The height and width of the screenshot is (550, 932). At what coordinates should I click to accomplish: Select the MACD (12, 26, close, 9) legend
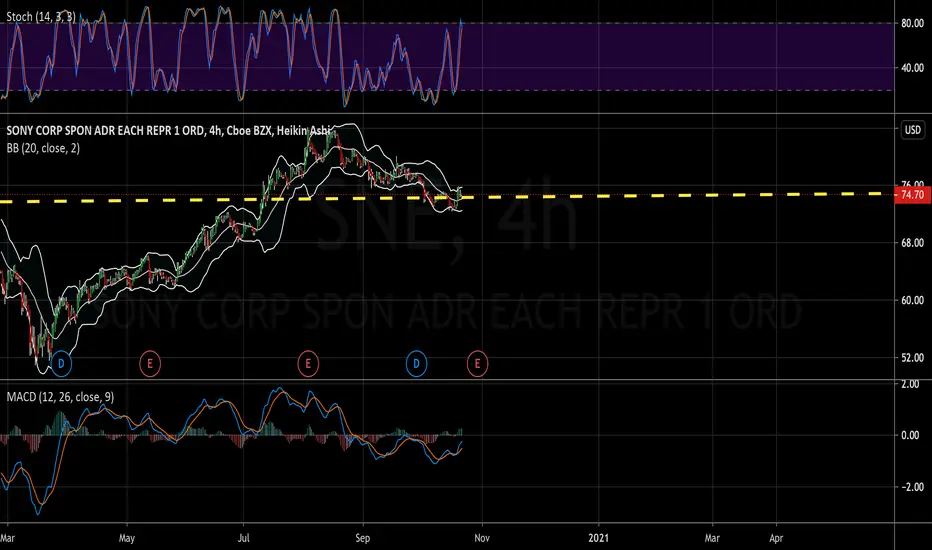pos(60,397)
